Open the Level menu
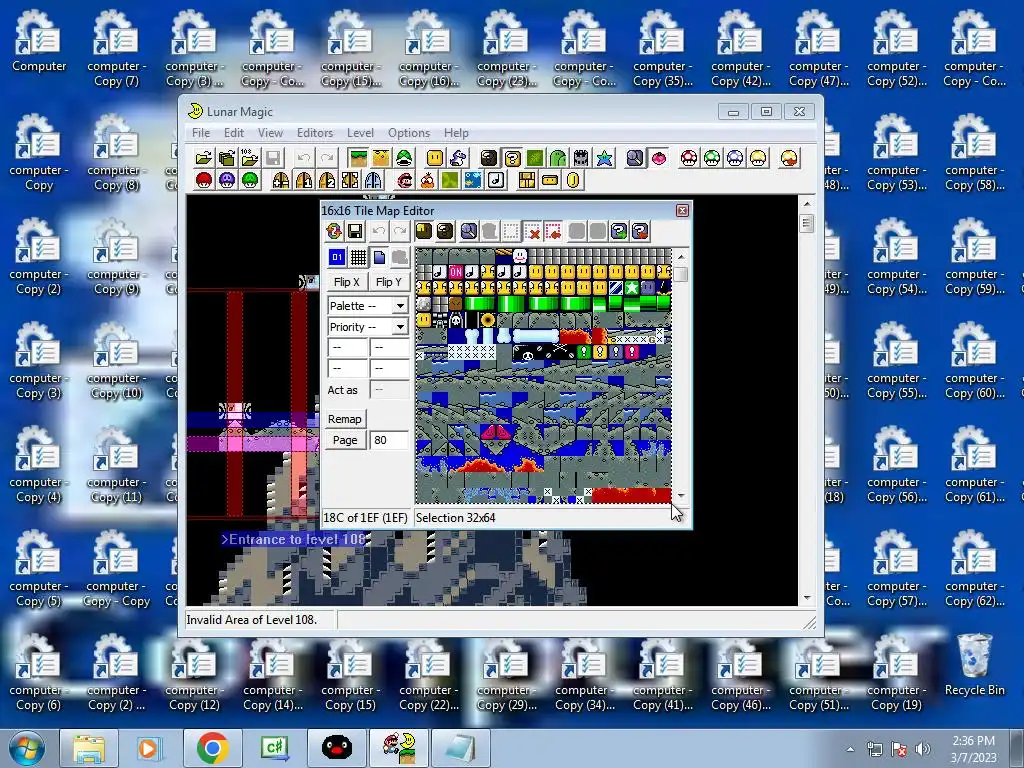 tap(360, 133)
